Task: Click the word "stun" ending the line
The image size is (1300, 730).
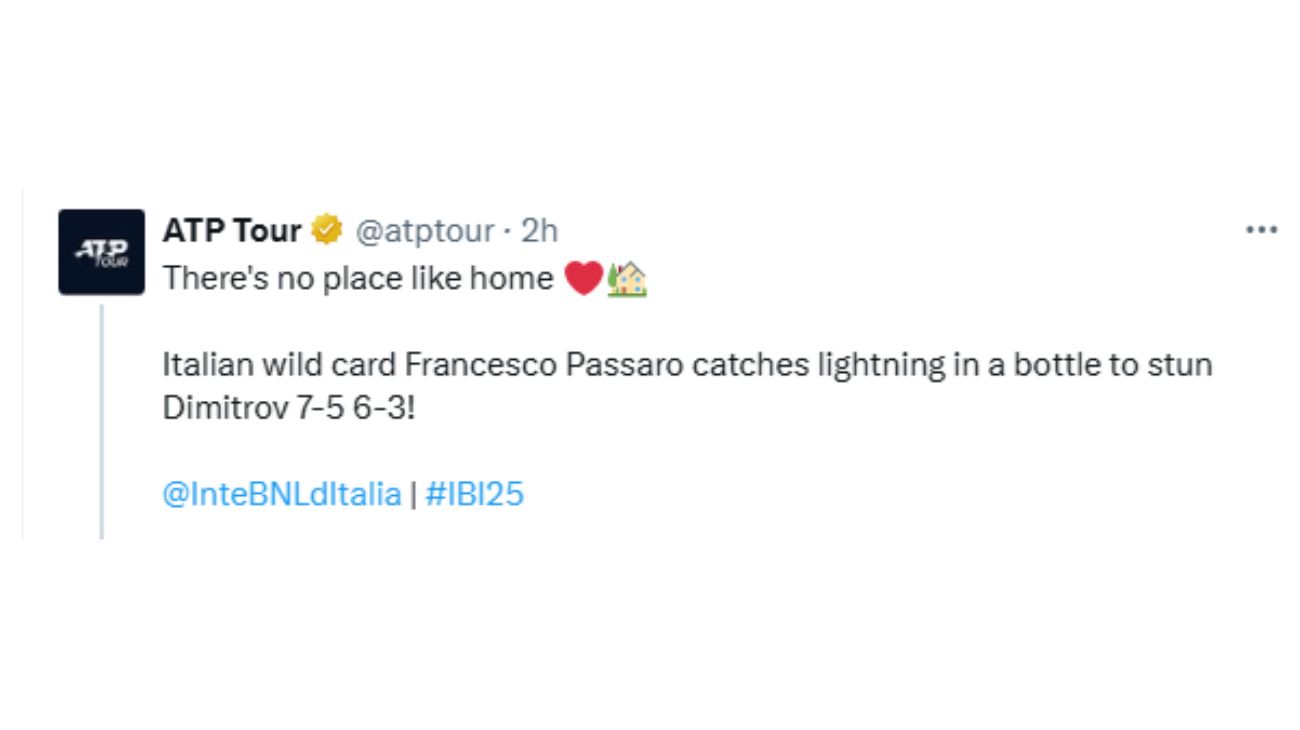Action: pyautogui.click(x=1184, y=365)
